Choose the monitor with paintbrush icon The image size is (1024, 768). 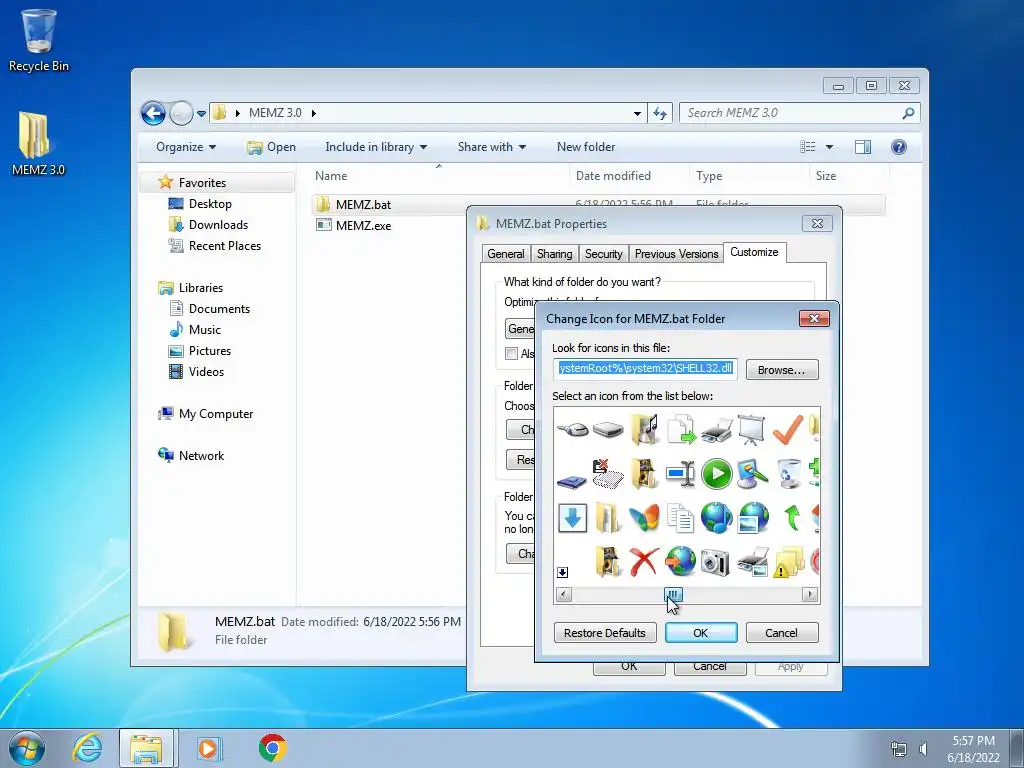752,473
